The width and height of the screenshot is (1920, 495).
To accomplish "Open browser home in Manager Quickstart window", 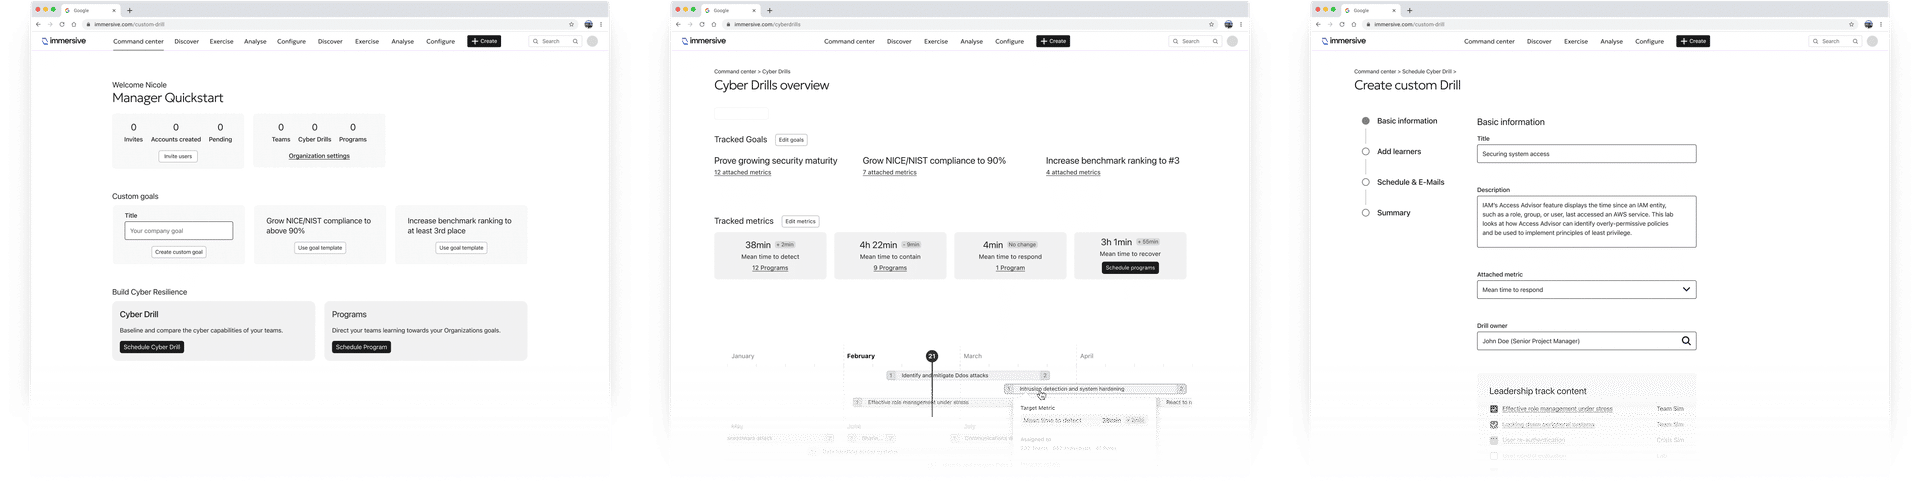I will [x=74, y=24].
